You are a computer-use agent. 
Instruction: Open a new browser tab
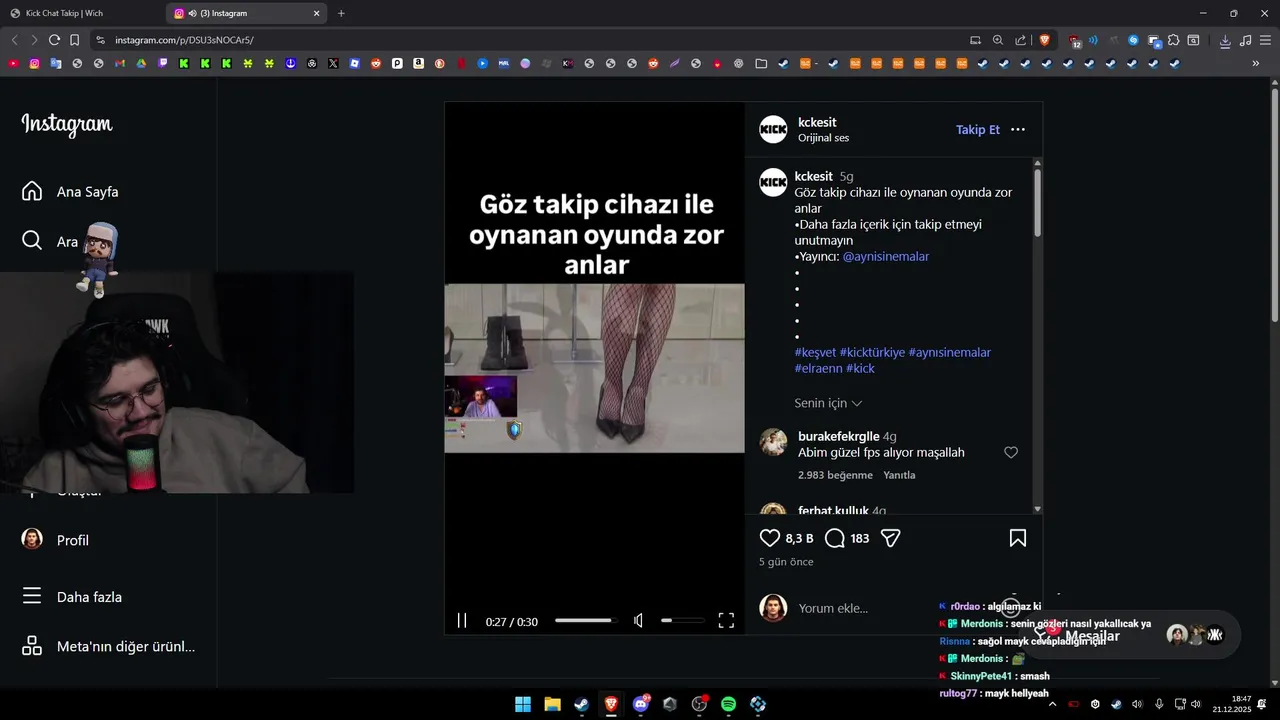pyautogui.click(x=341, y=13)
